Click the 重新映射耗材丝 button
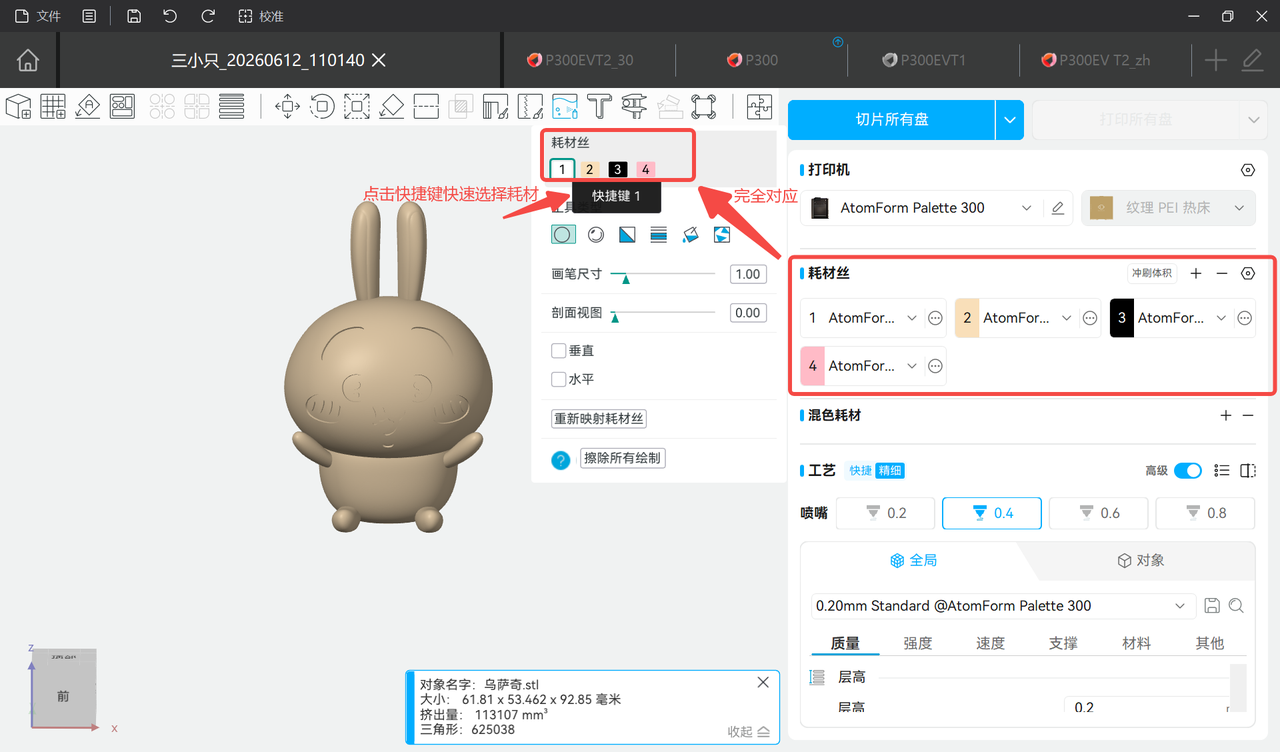Screen dimensions: 1280x752 click(x=599, y=419)
